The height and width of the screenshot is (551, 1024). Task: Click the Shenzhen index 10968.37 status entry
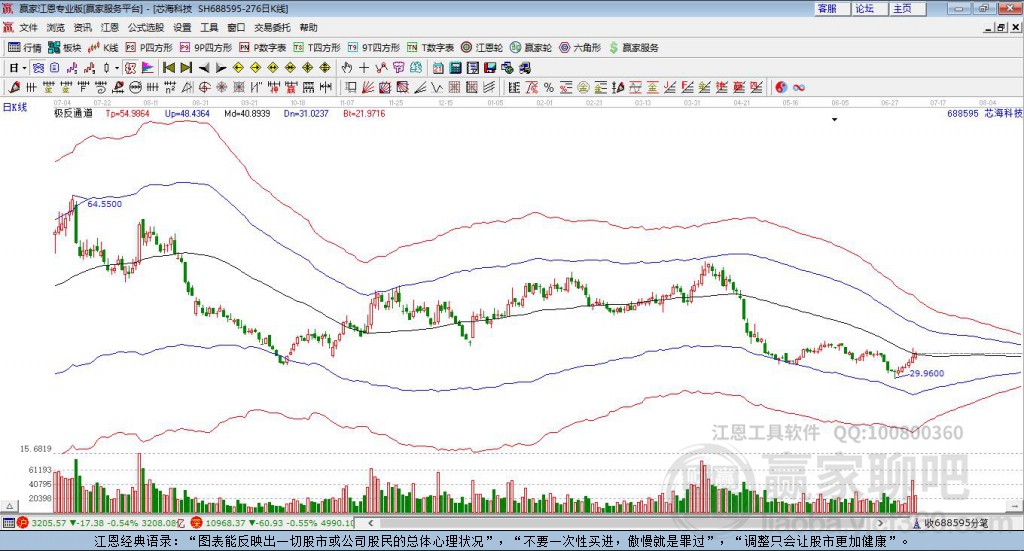click(273, 523)
